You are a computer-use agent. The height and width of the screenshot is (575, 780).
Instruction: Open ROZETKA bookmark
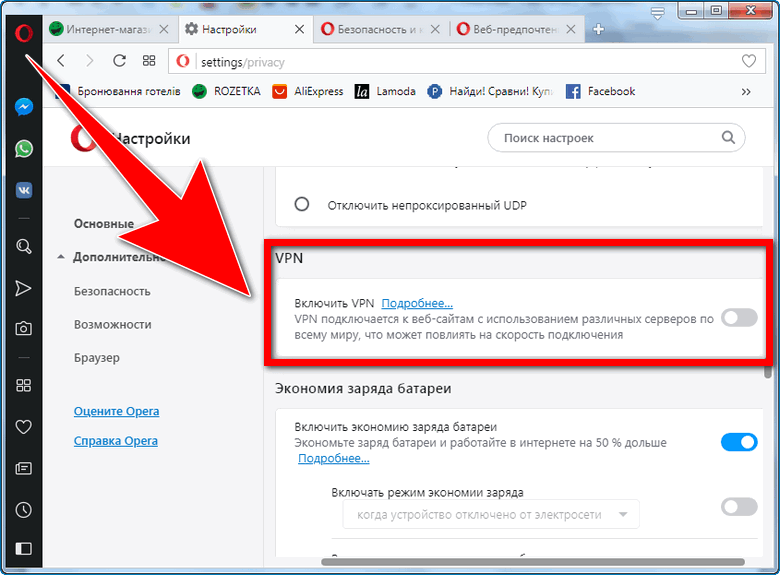pos(226,91)
